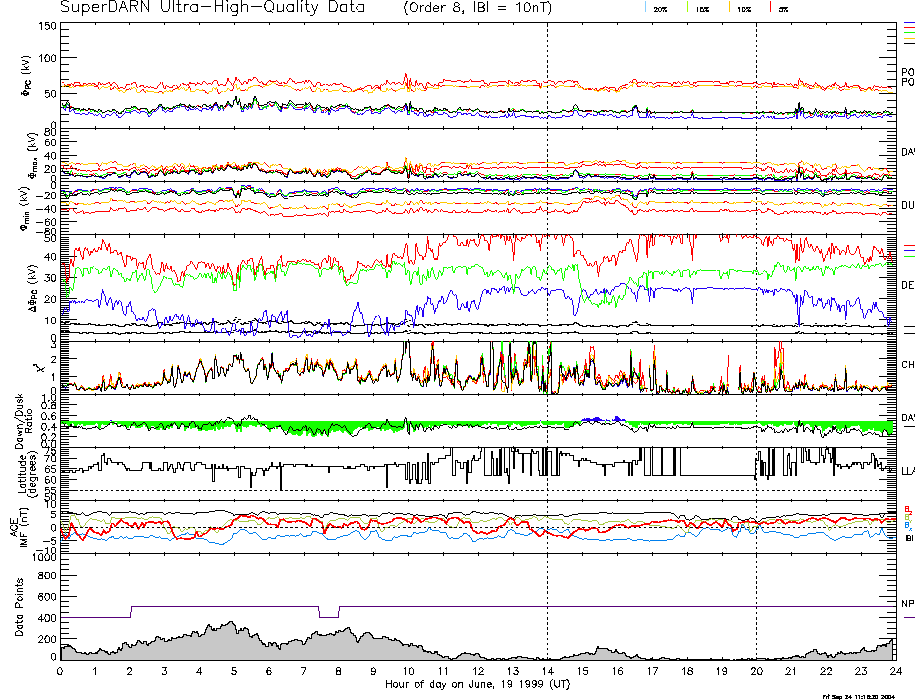Click the Hour of day x-axis label
This screenshot has height=700, width=915.
(477, 685)
